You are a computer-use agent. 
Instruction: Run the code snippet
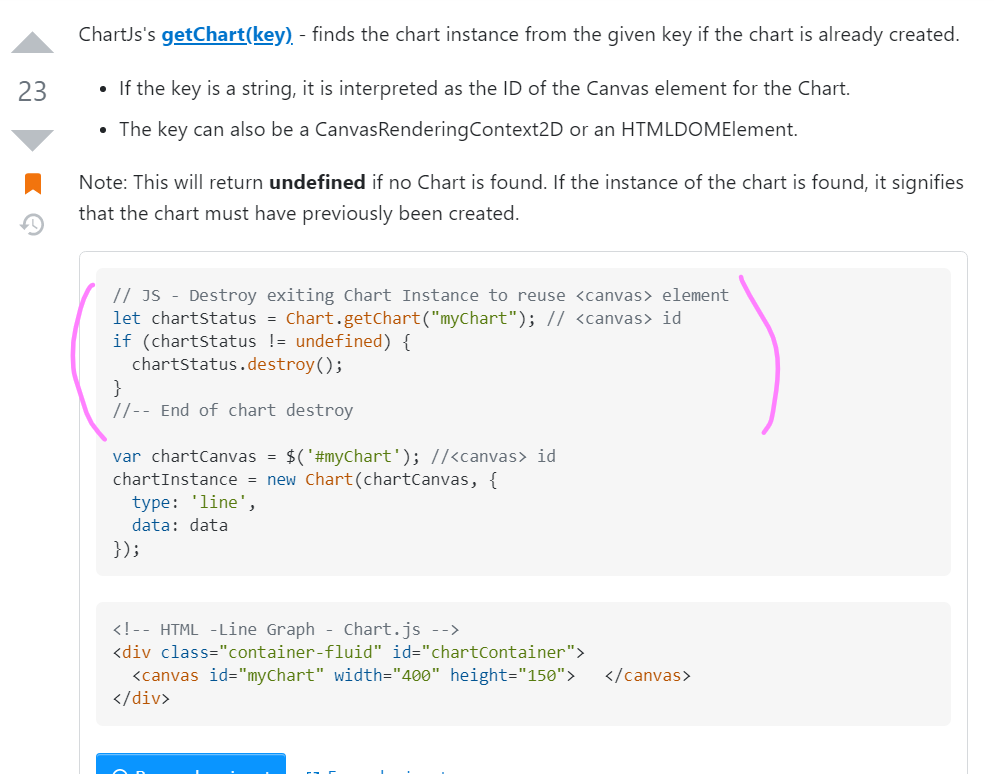(190, 770)
